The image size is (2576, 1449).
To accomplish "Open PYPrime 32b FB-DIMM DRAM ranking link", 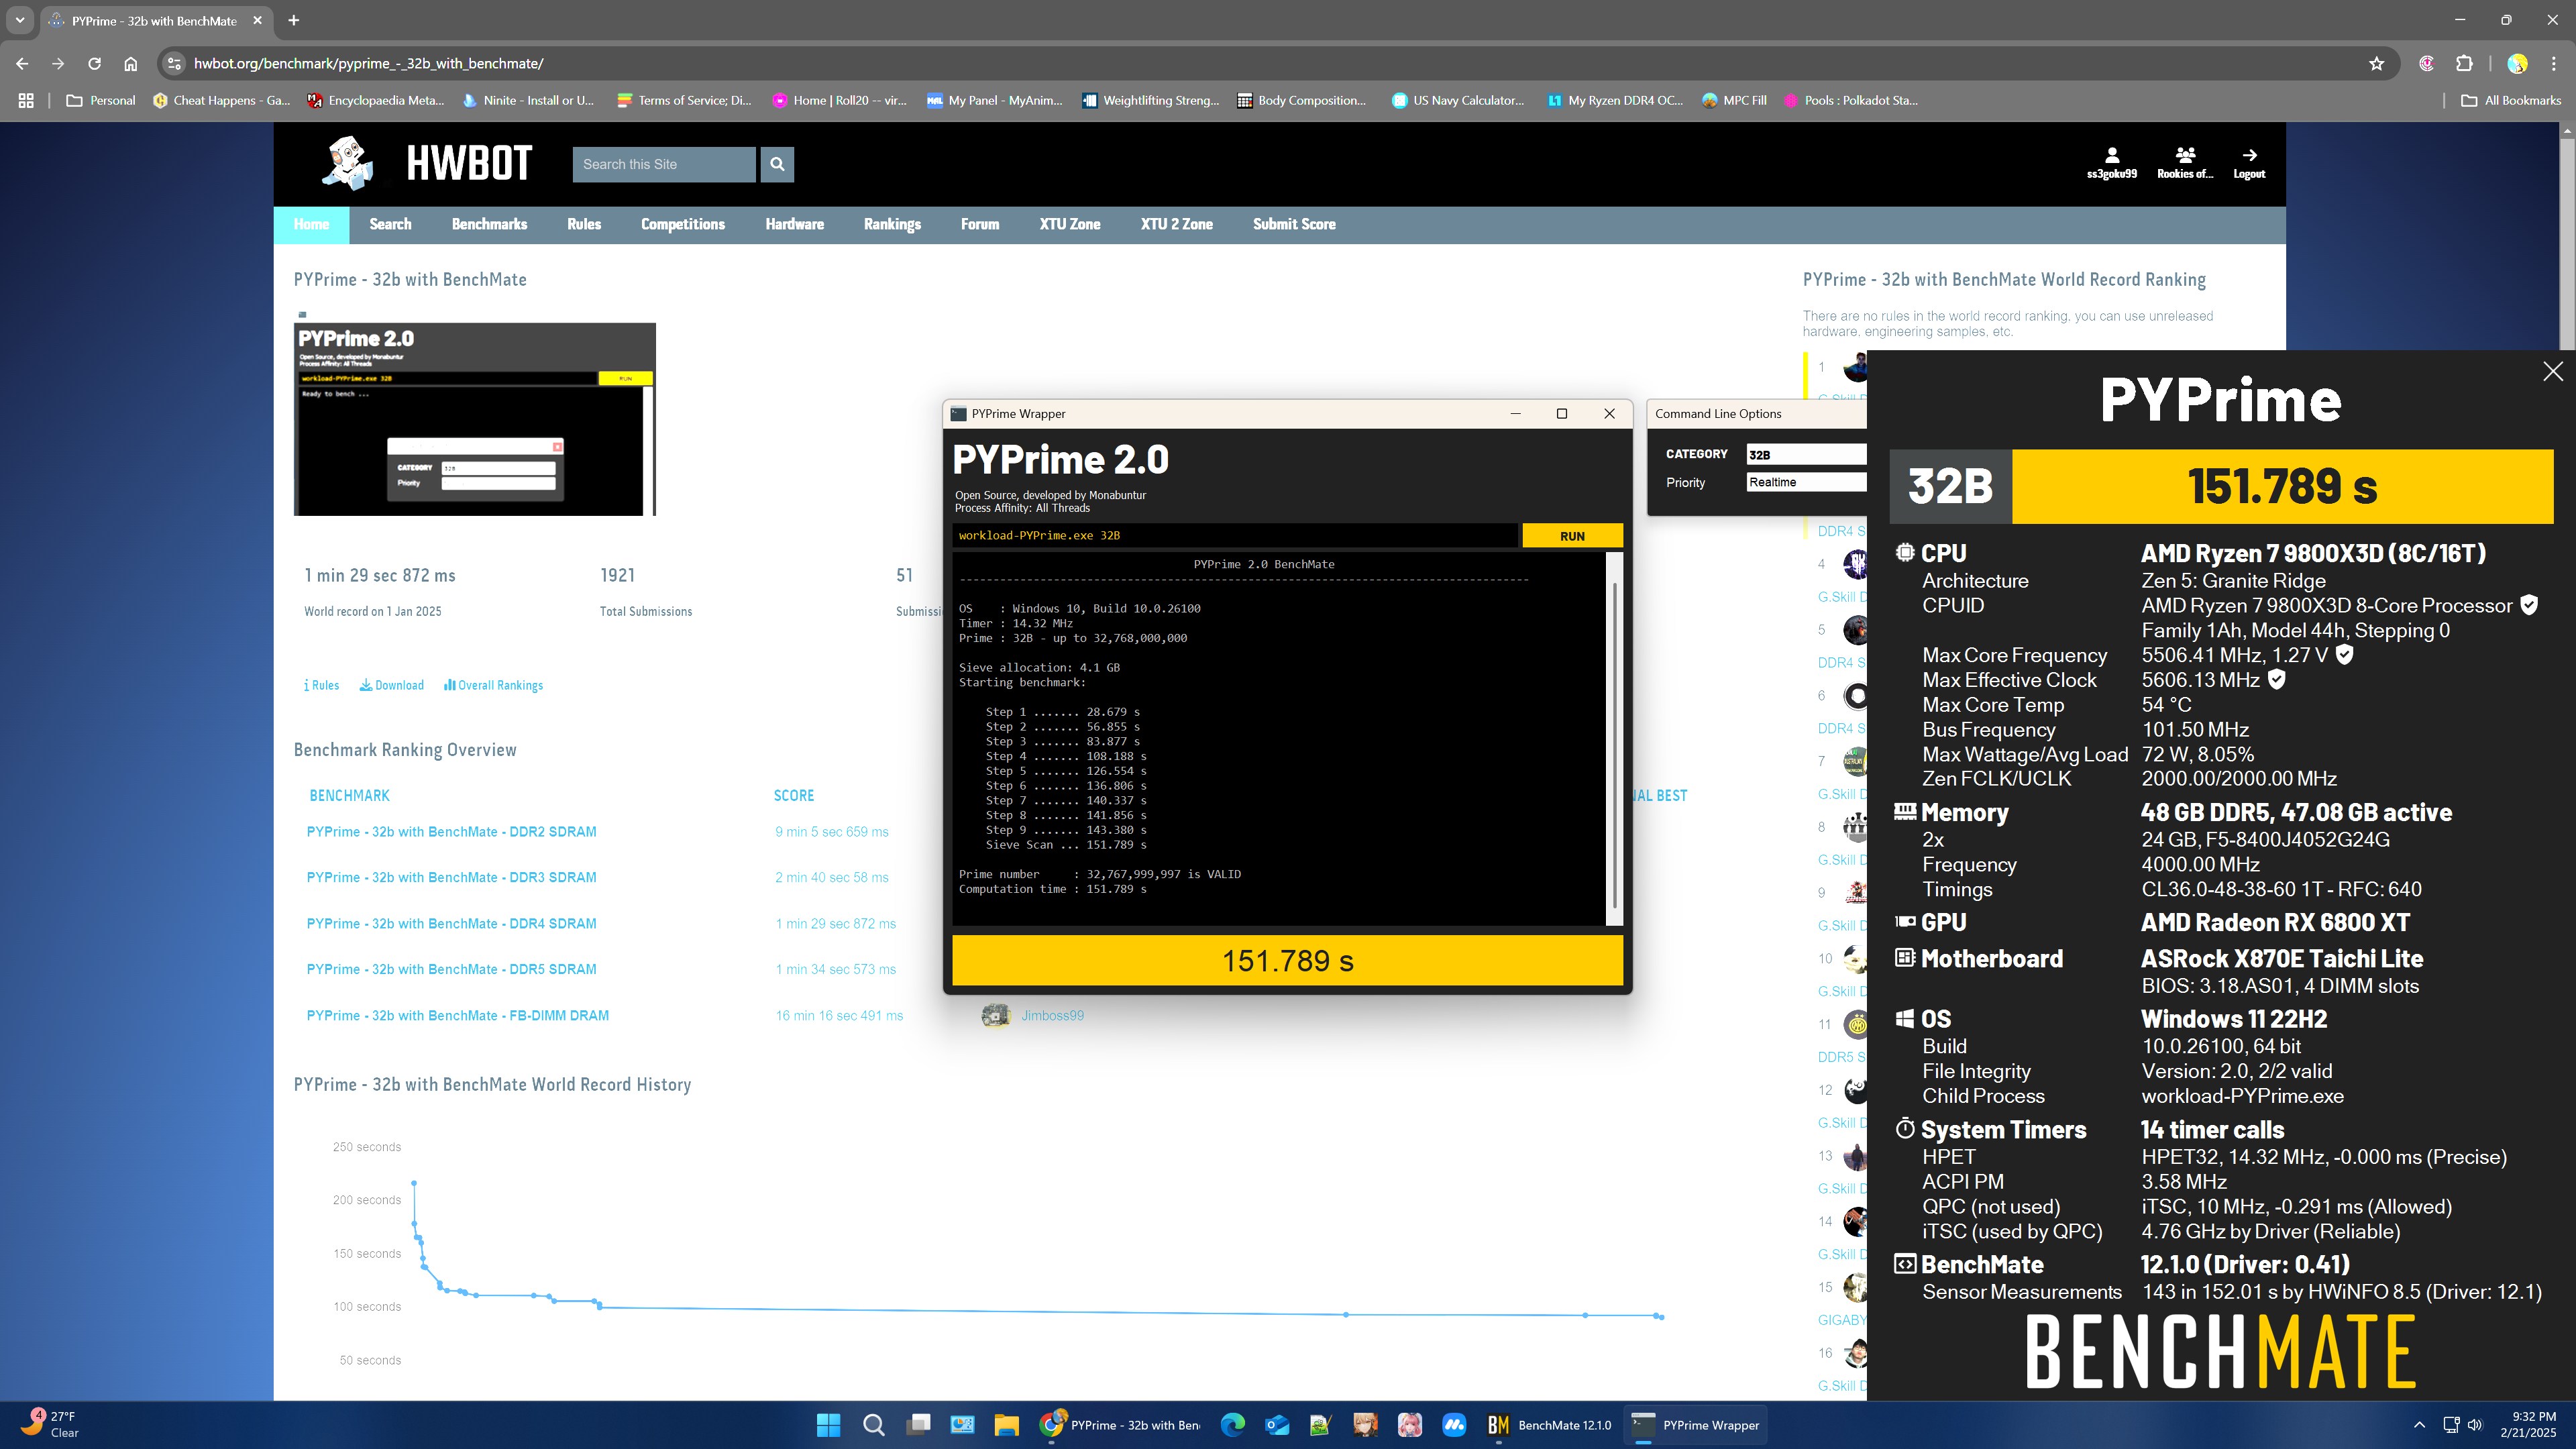I will click(457, 1015).
